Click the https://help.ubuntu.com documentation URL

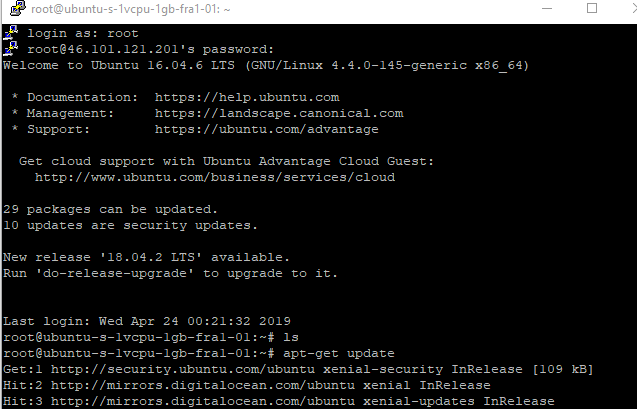pyautogui.click(x=247, y=97)
